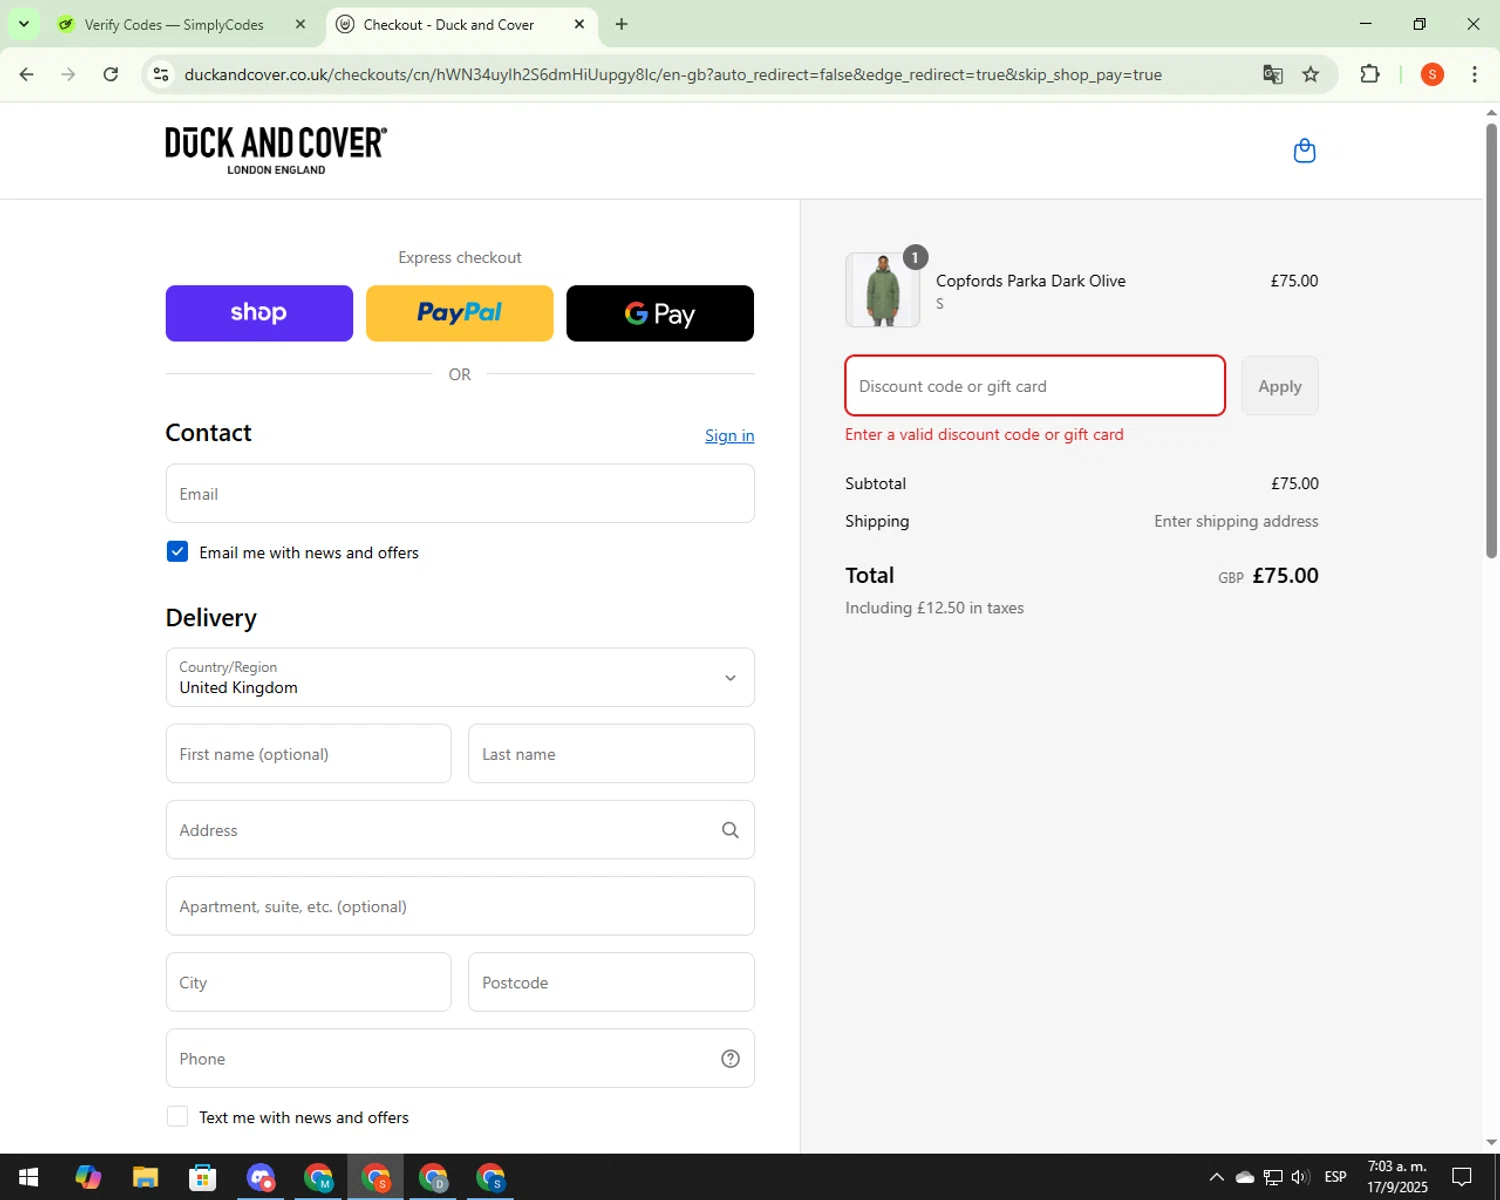
Task: Pay with Google Pay button
Action: coord(660,313)
